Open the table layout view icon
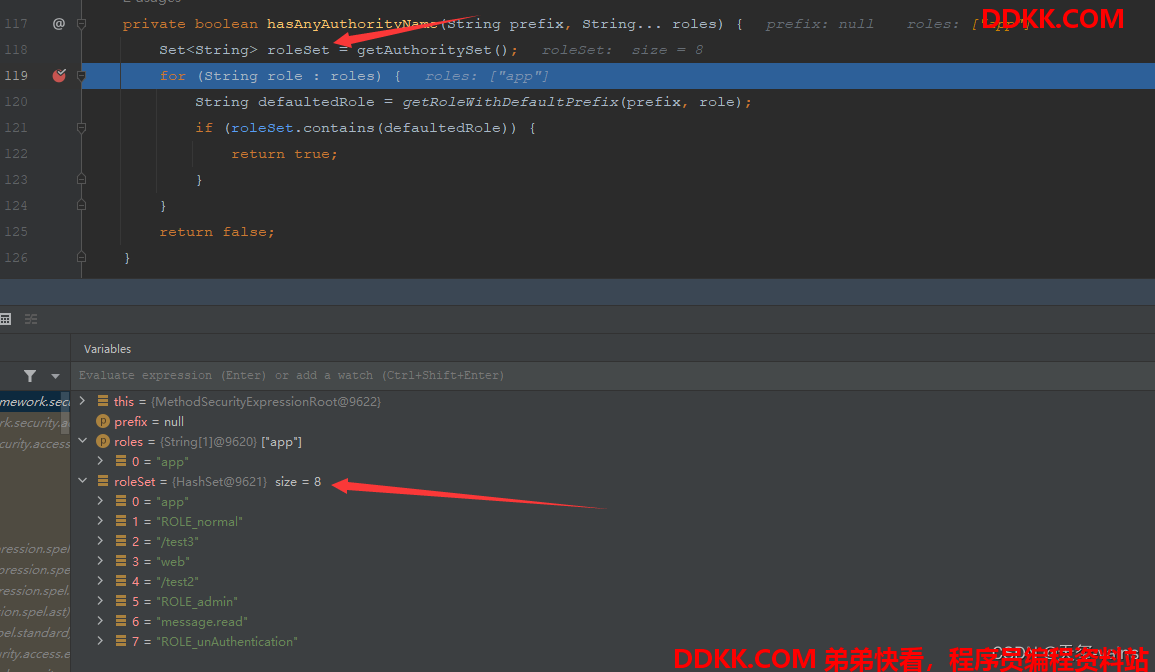The width and height of the screenshot is (1155, 672). [x=6, y=319]
